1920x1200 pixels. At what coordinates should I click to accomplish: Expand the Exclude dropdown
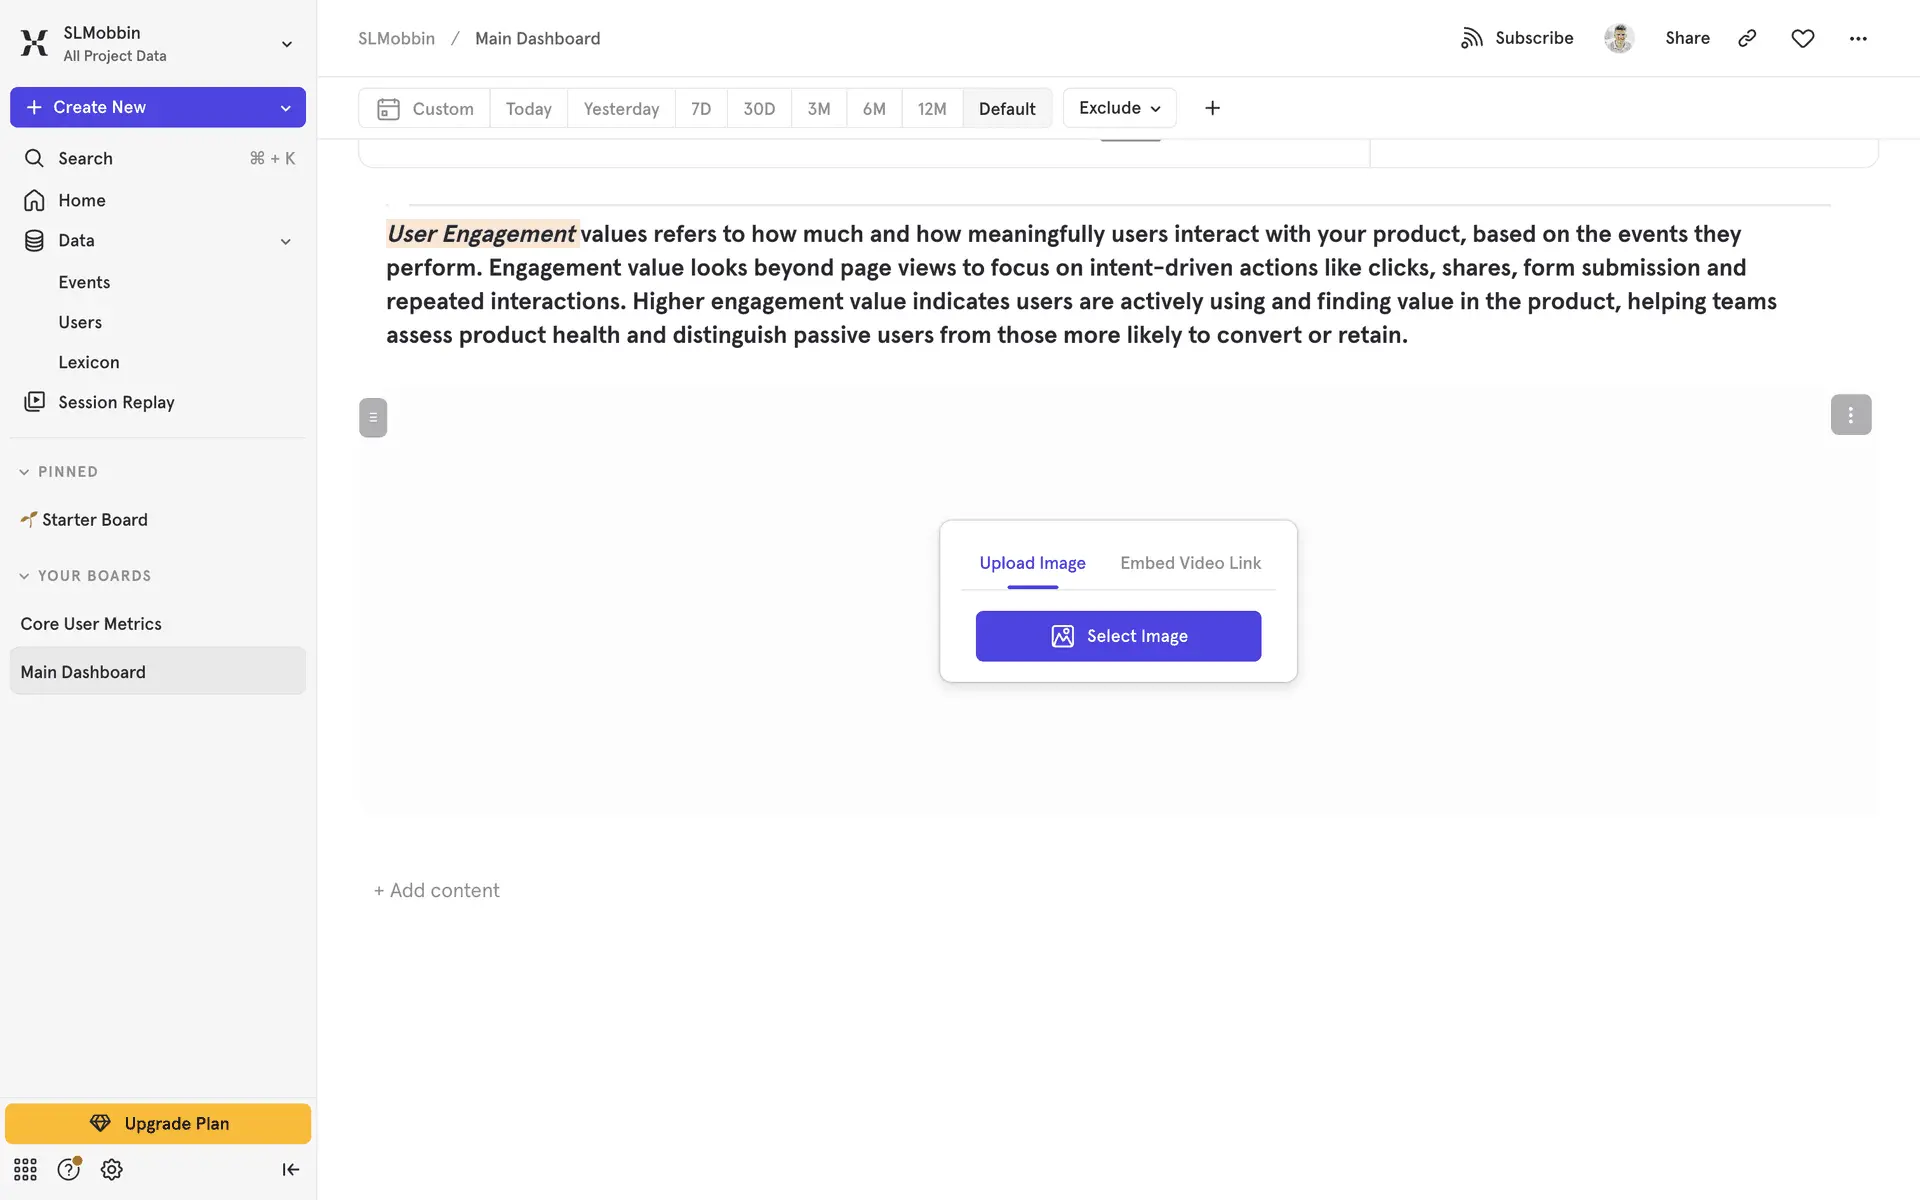tap(1119, 108)
